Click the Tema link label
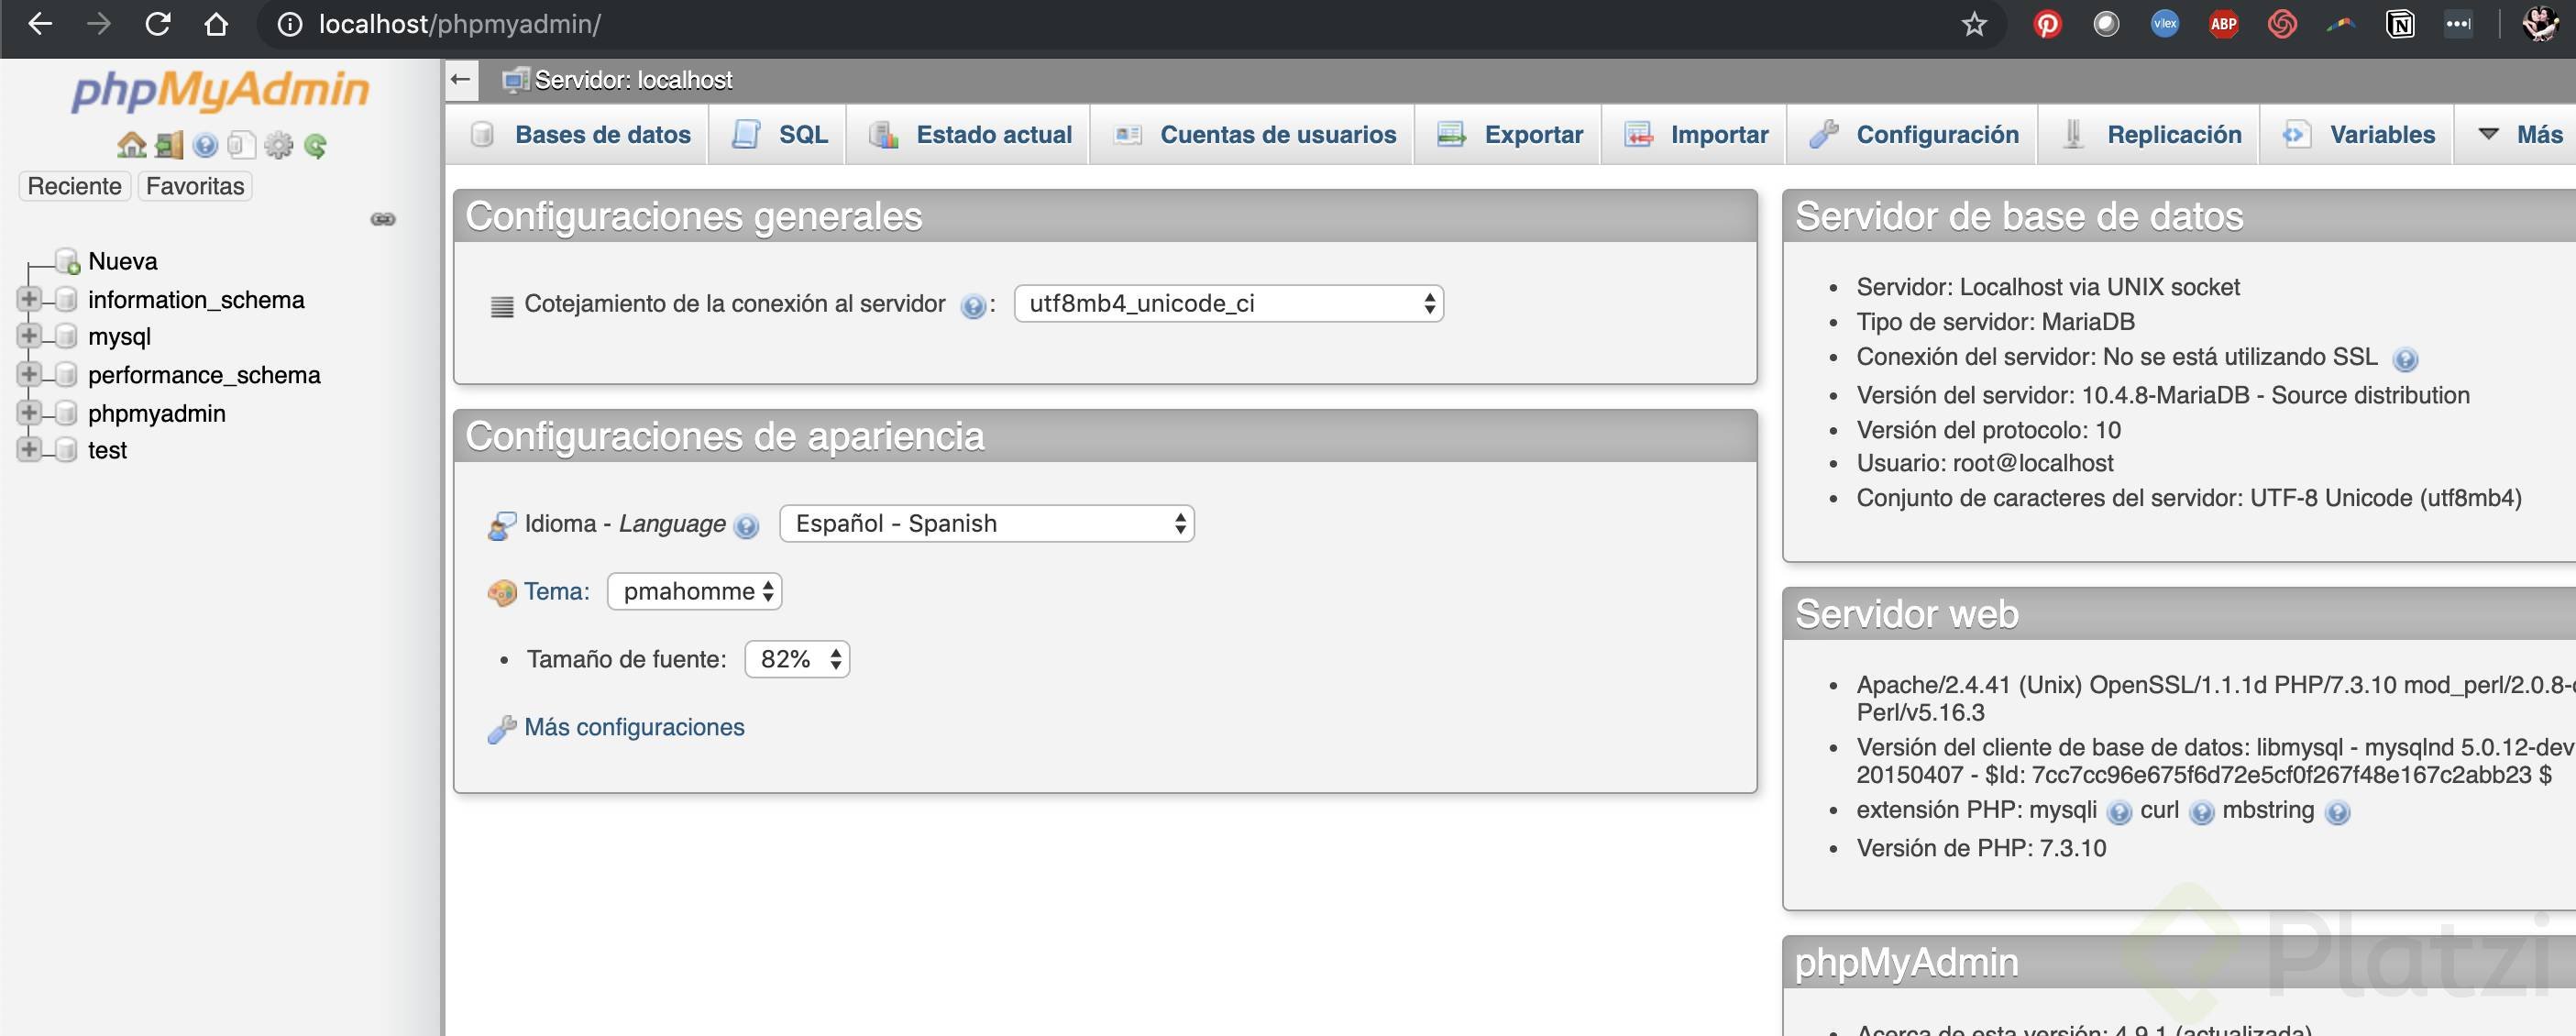This screenshot has height=1036, width=2576. (x=556, y=592)
